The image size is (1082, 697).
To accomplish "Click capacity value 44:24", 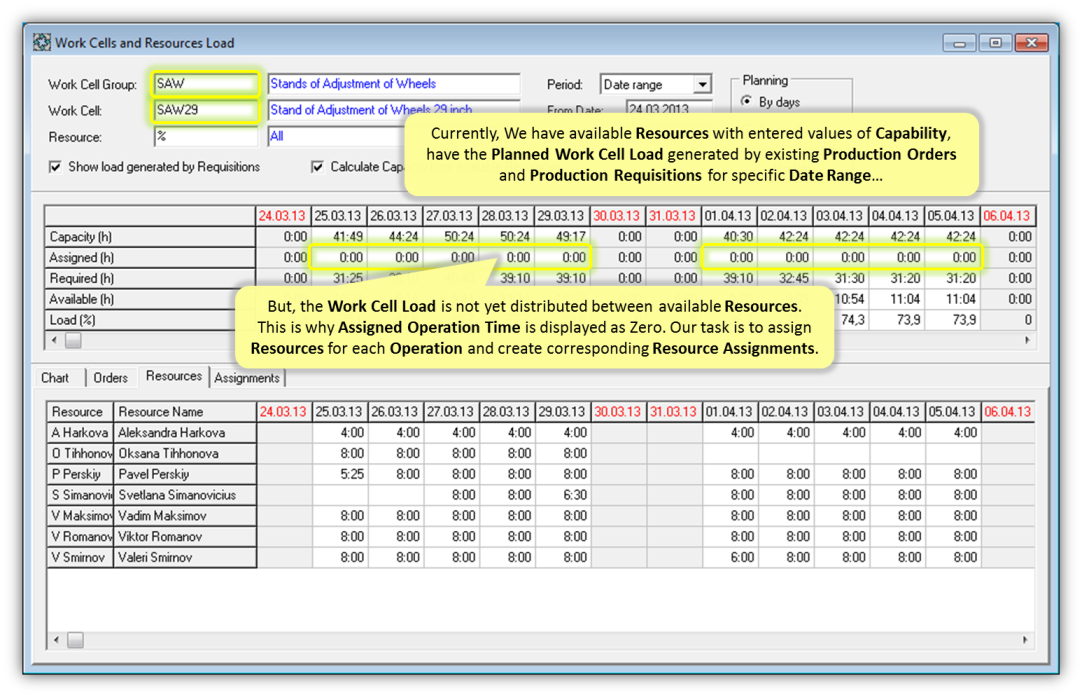I will (x=395, y=237).
